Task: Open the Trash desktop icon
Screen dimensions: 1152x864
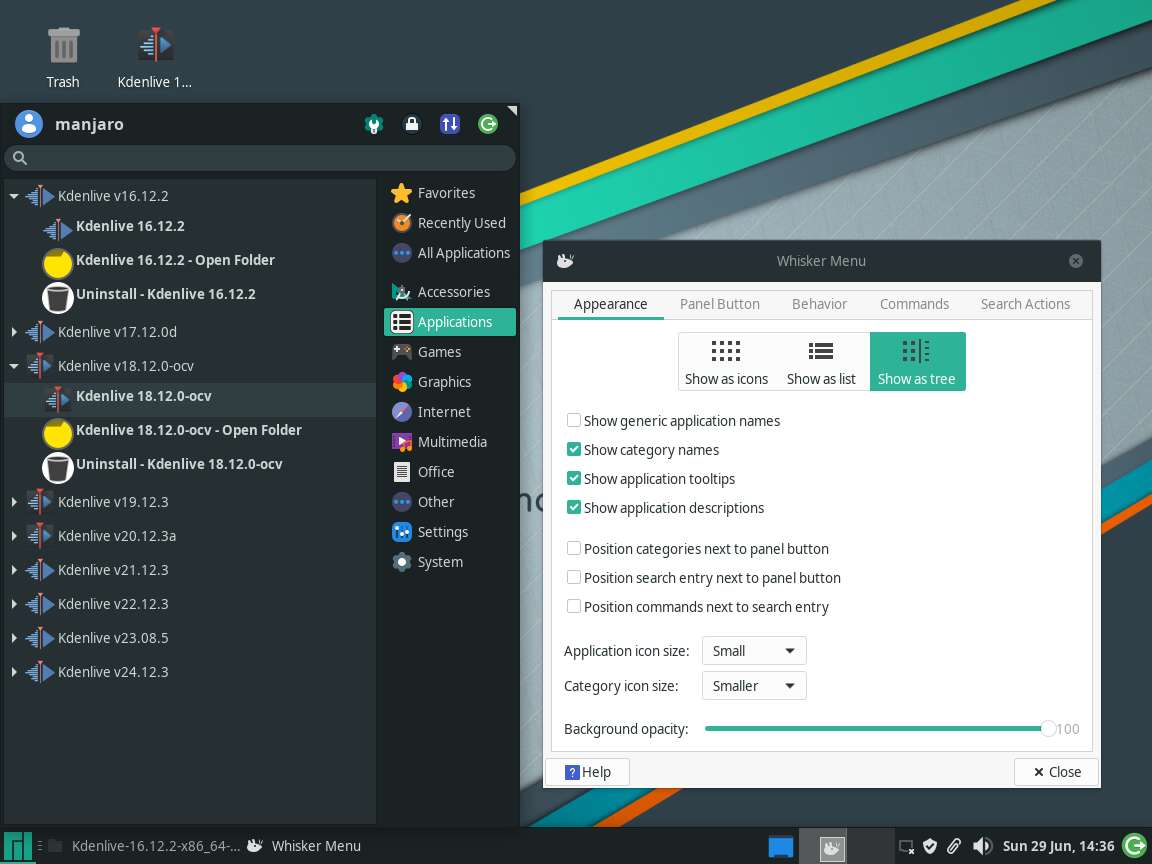Action: click(x=63, y=56)
